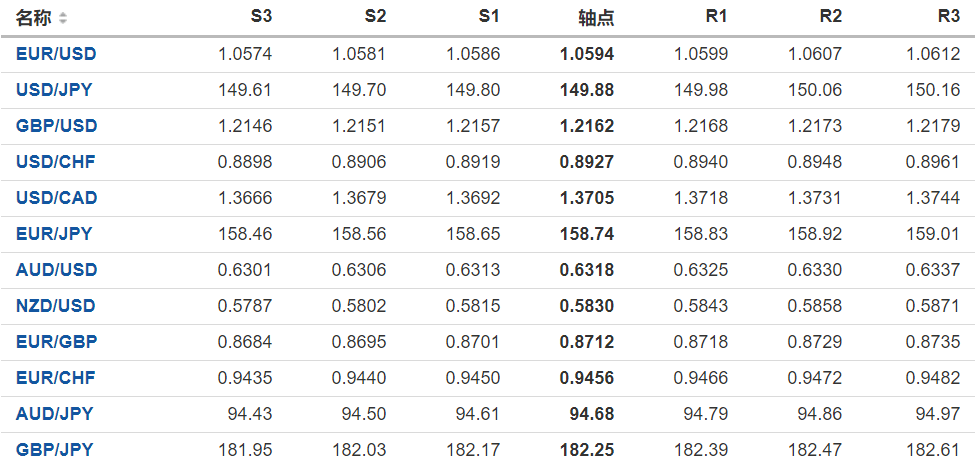Open the EUR/USD currency pair link

56,54
